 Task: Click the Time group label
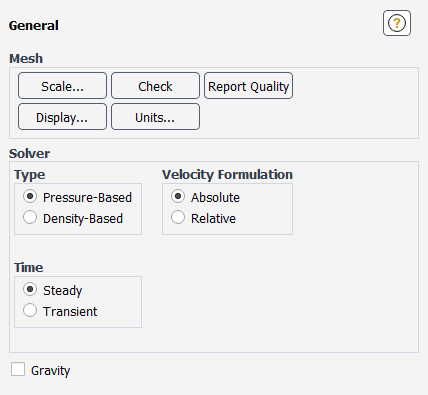[x=28, y=268]
